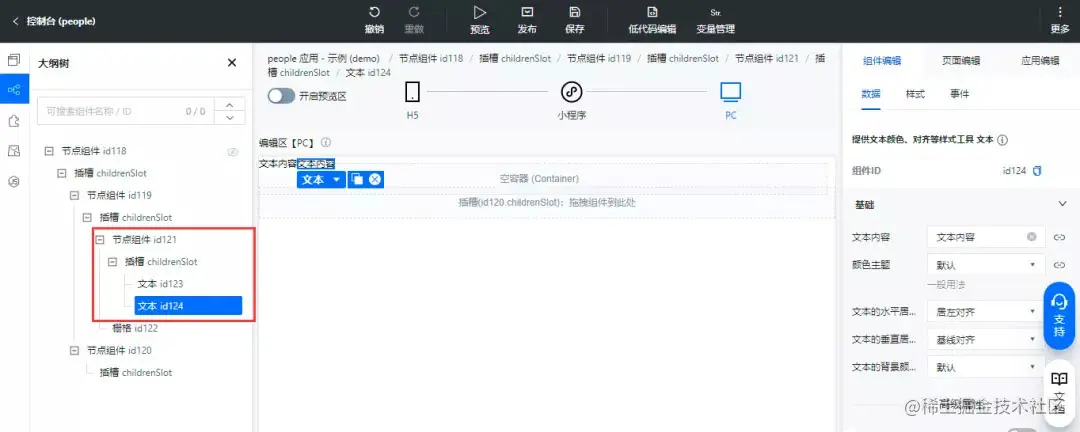Collapse the 基础 section chevron
Viewport: 1080px width, 432px height.
[1061, 204]
